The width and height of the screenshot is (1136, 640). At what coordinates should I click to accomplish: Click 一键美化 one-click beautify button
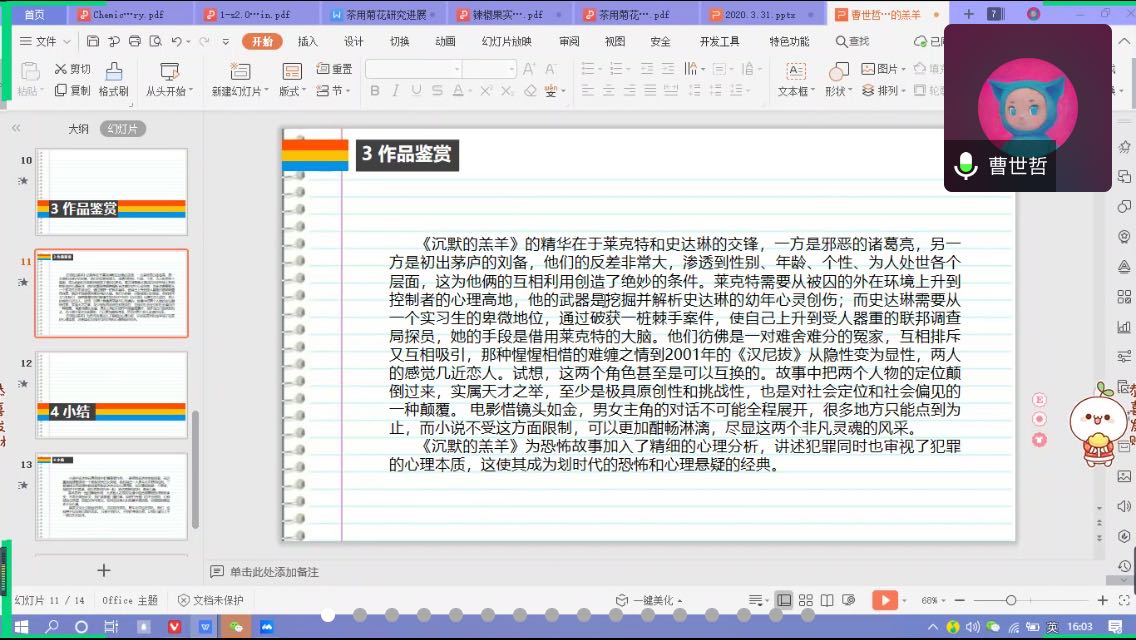pyautogui.click(x=649, y=600)
